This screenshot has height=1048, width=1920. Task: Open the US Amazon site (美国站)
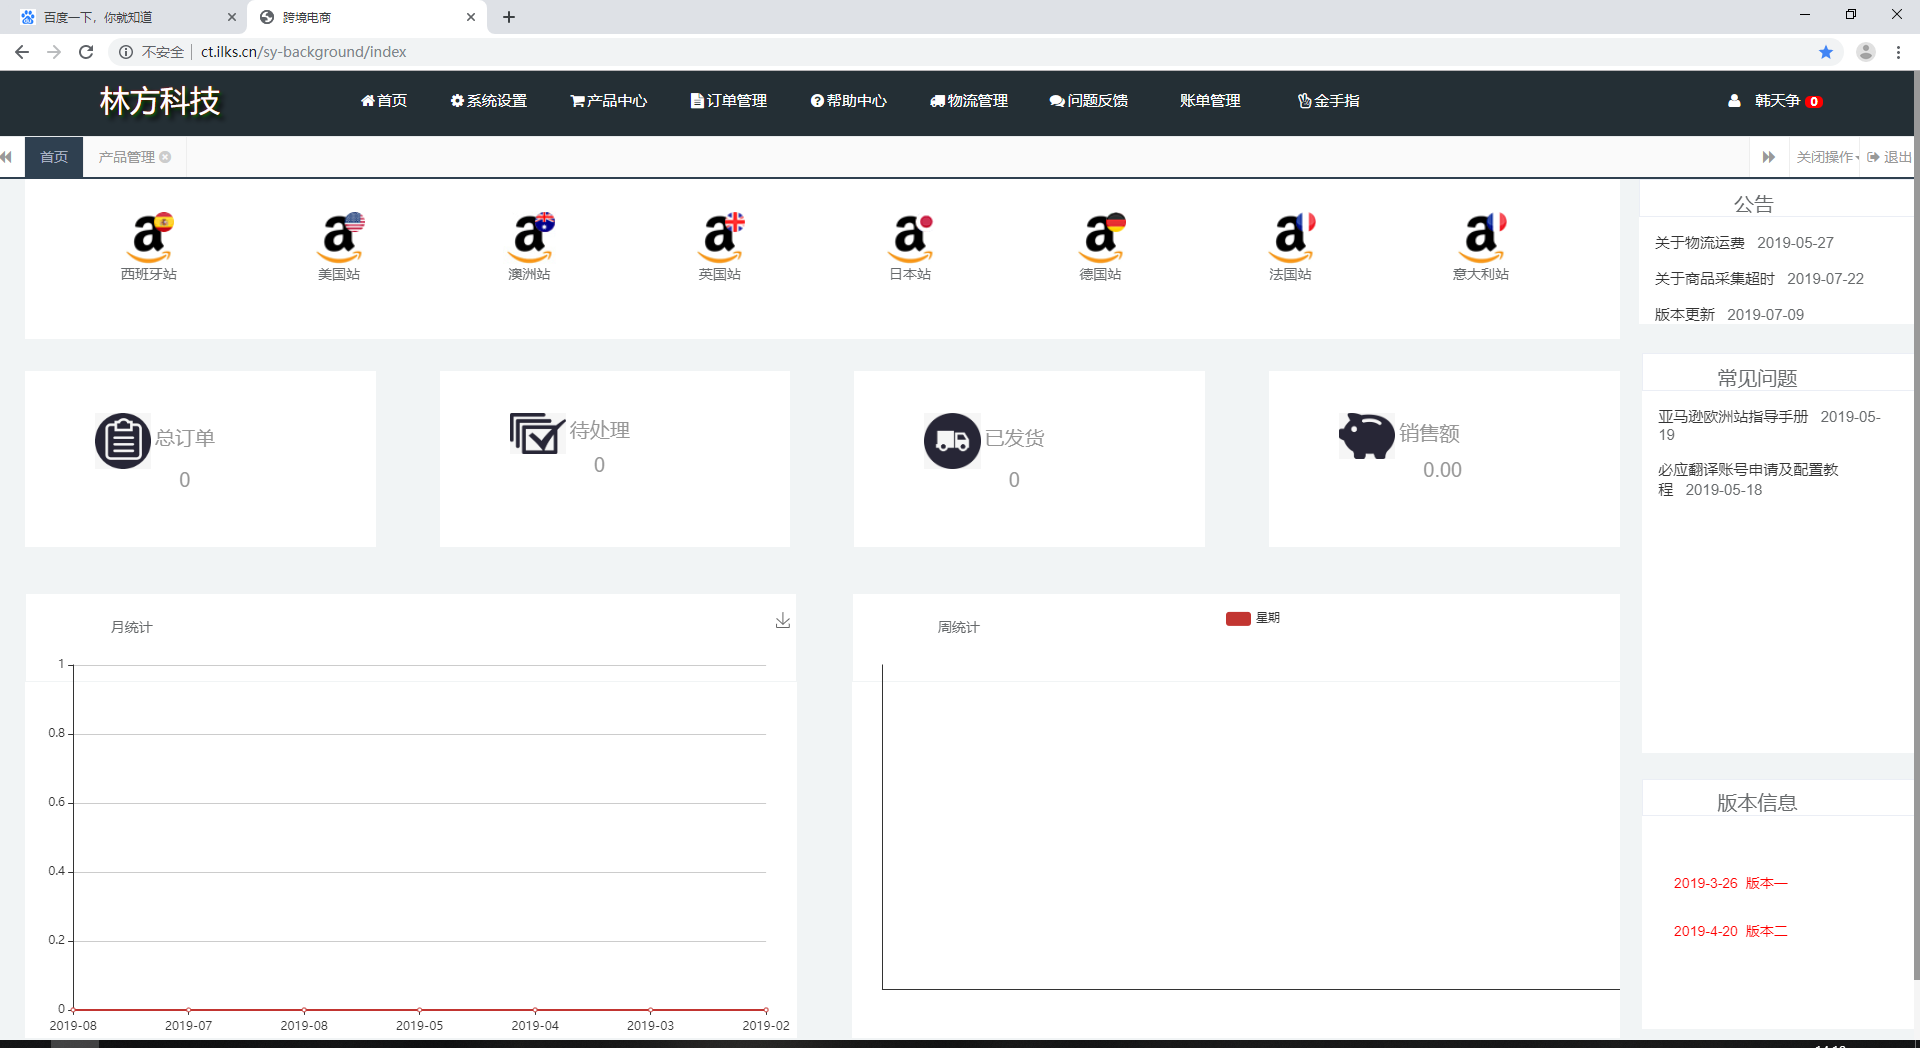[x=340, y=246]
